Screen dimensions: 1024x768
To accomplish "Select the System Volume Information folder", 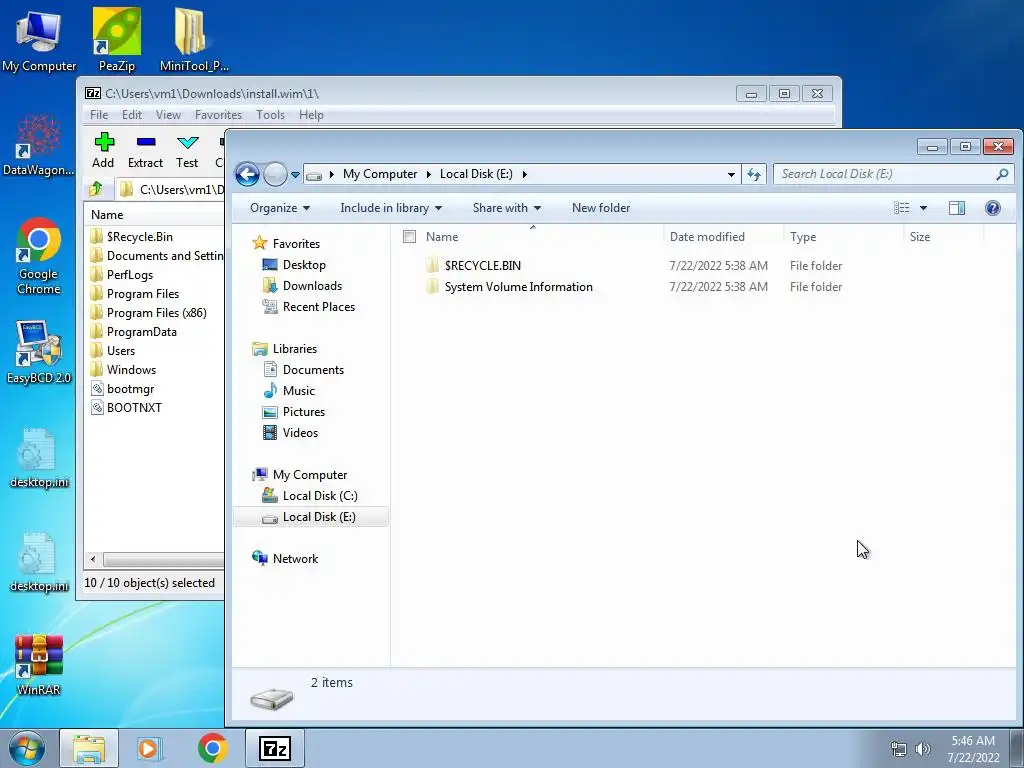I will pos(519,287).
